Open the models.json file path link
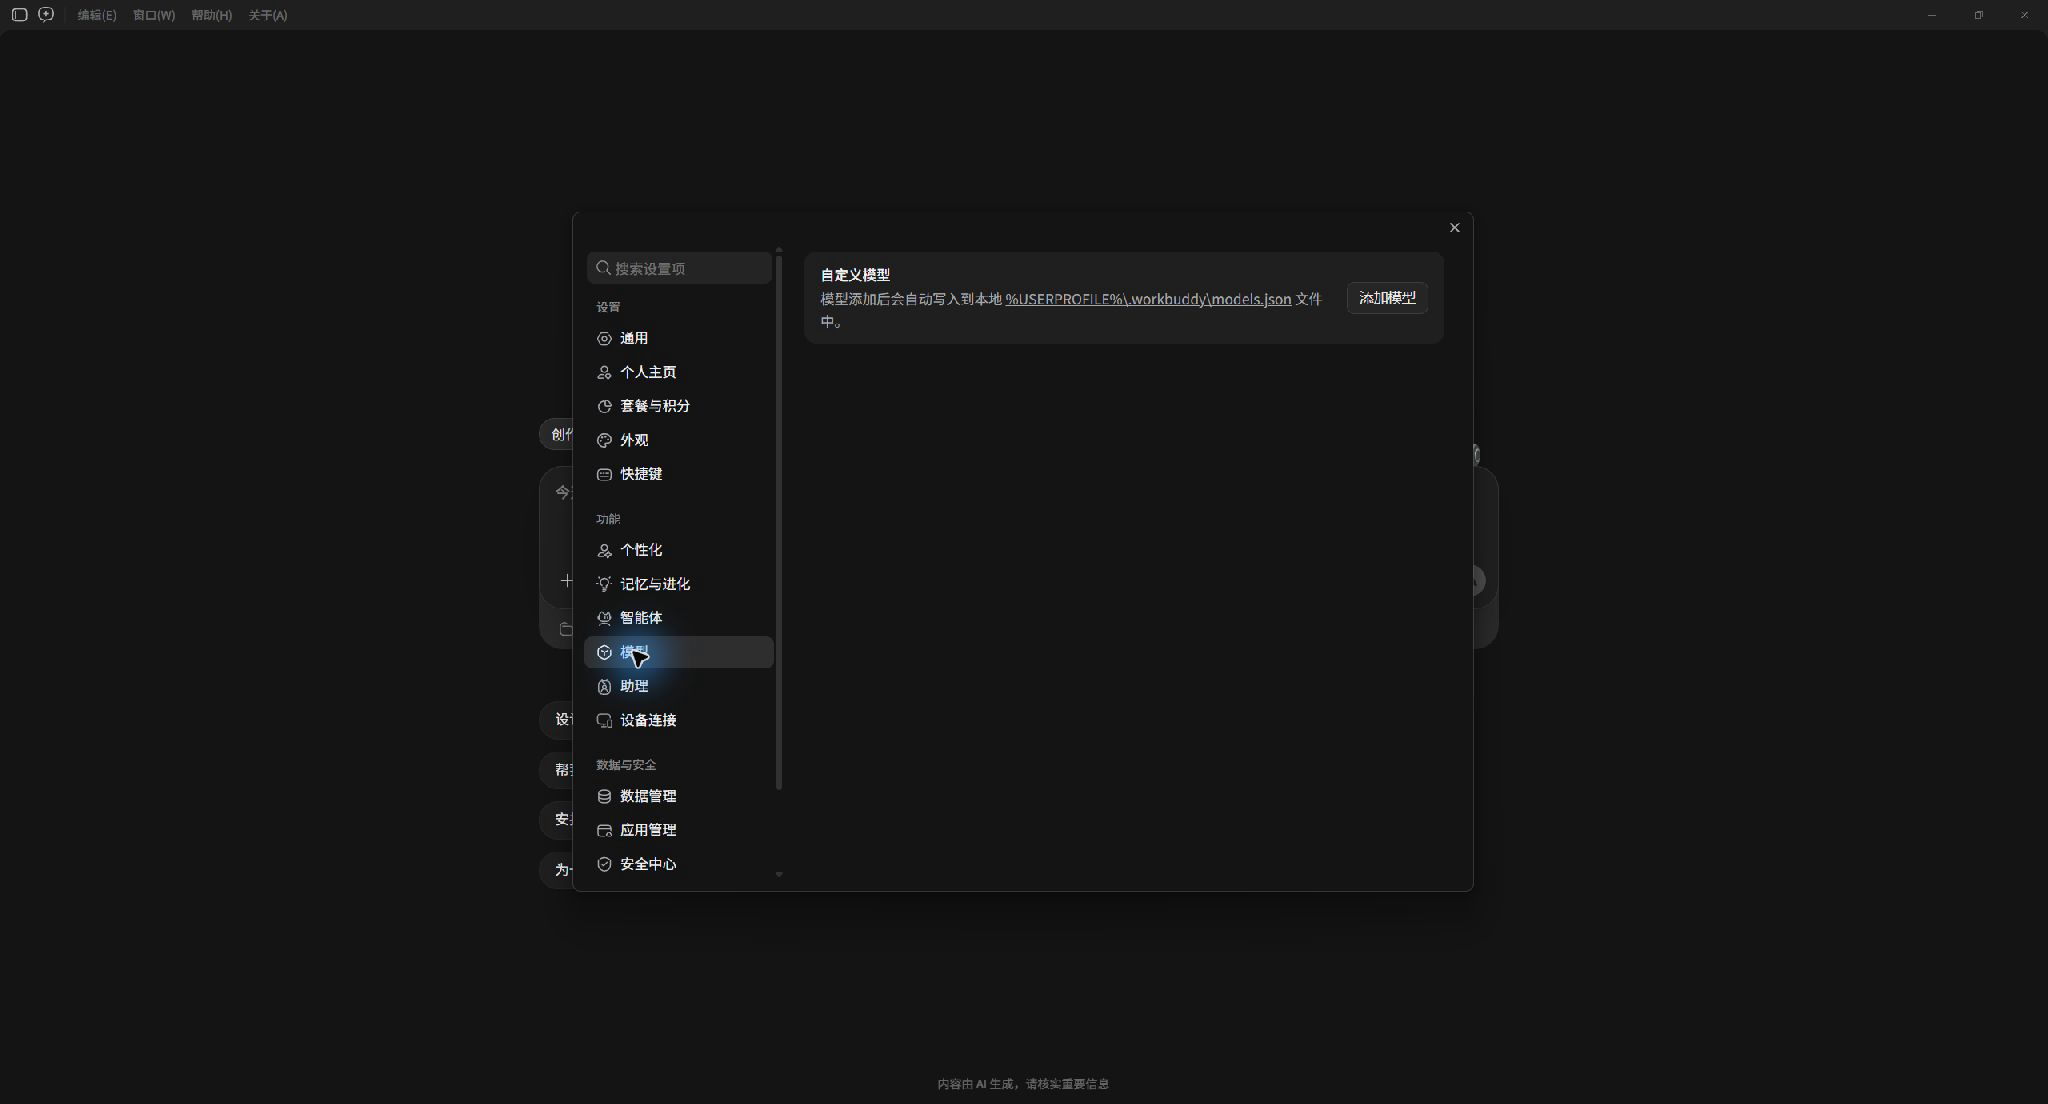 click(1148, 299)
